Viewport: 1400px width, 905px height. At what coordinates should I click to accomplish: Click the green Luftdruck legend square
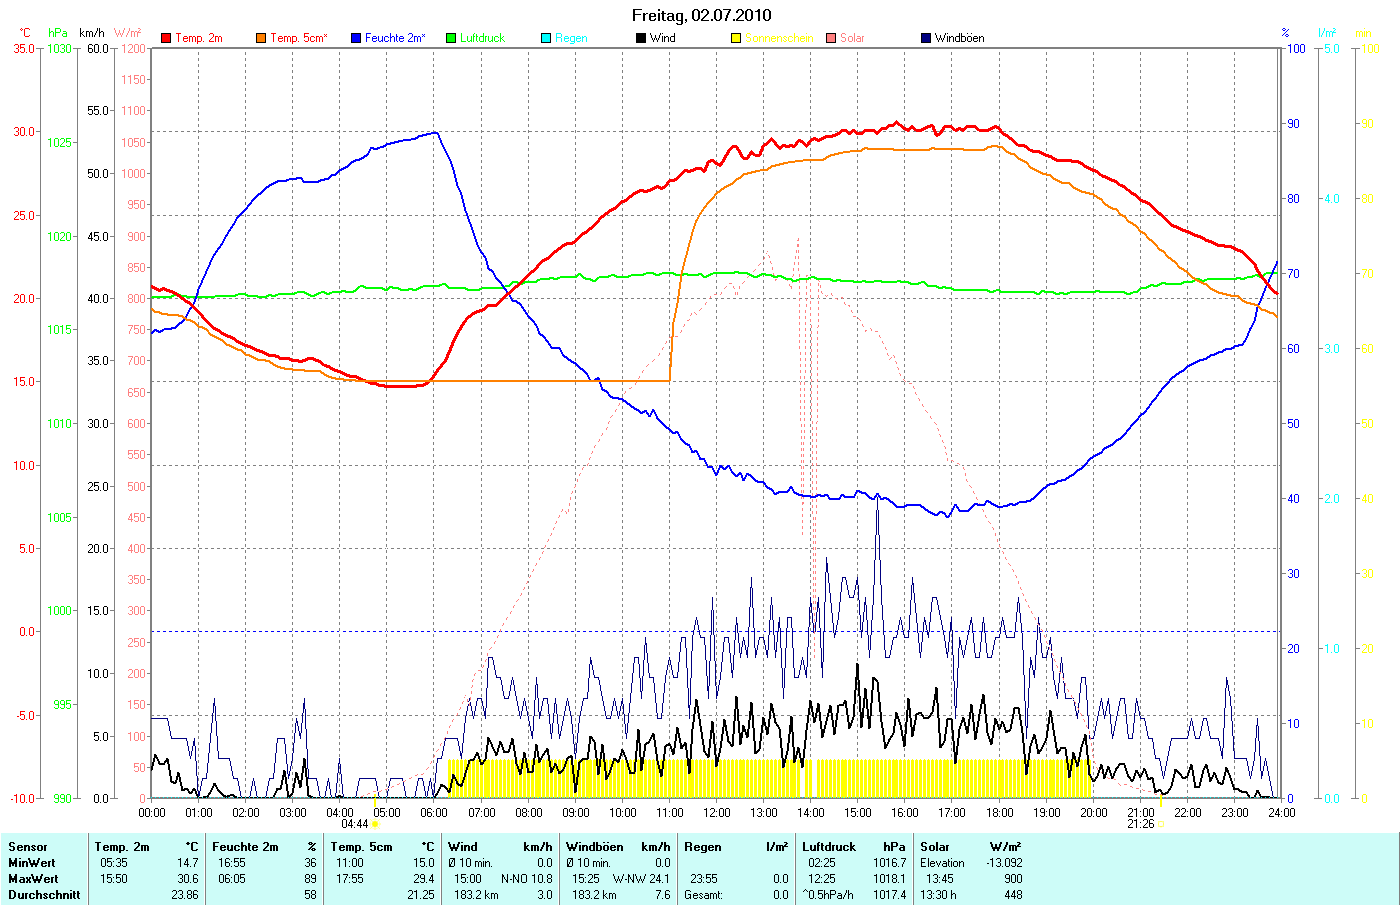[x=451, y=38]
